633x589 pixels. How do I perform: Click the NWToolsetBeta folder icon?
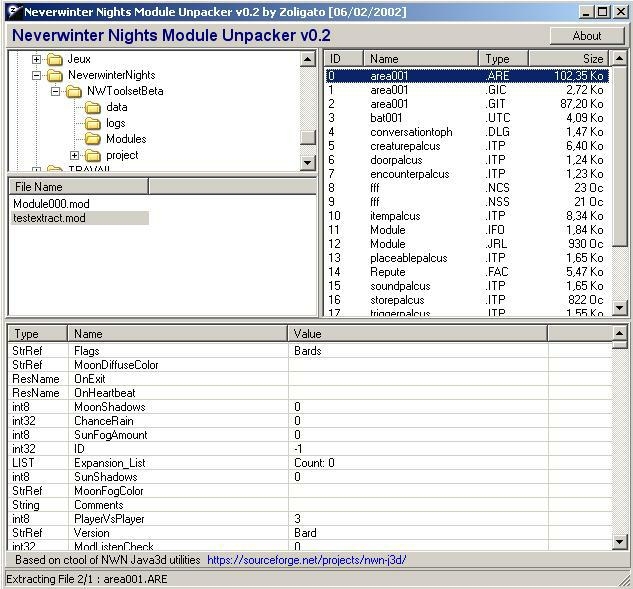click(74, 91)
